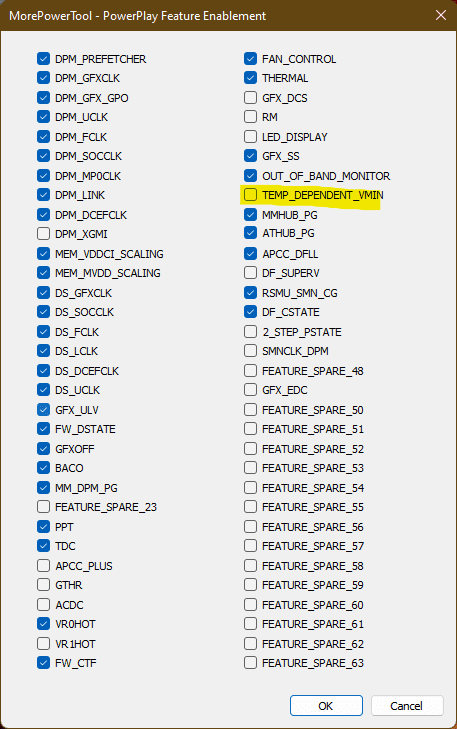This screenshot has width=457, height=729.
Task: Disable DS_GFXCLK deep sleep
Action: [x=43, y=293]
